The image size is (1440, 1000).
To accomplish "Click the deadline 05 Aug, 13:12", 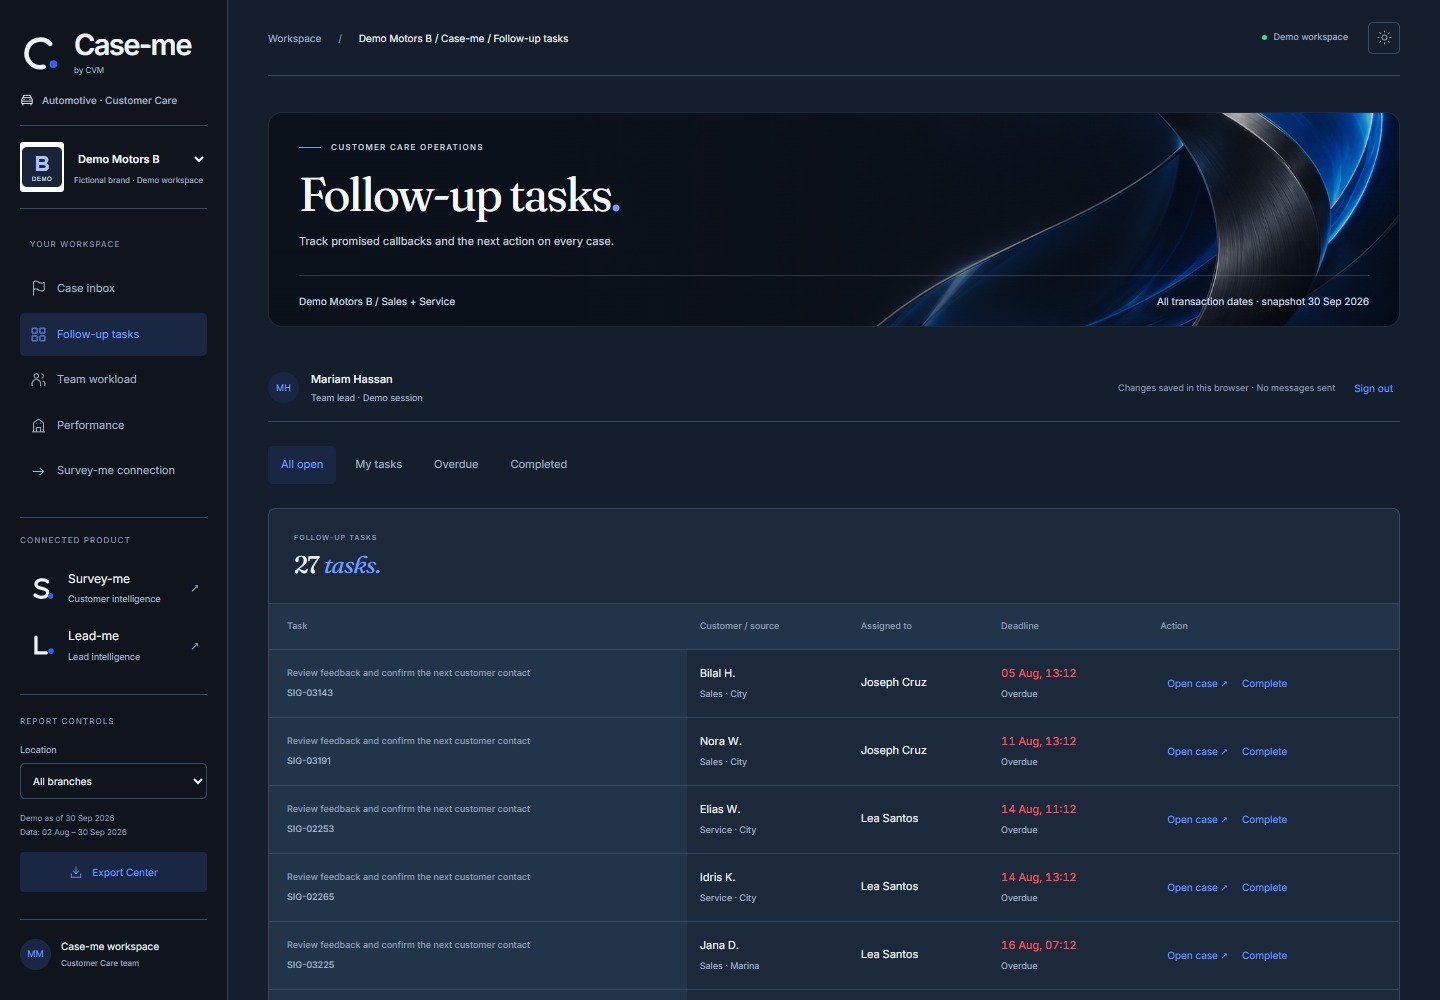I will click(x=1039, y=673).
